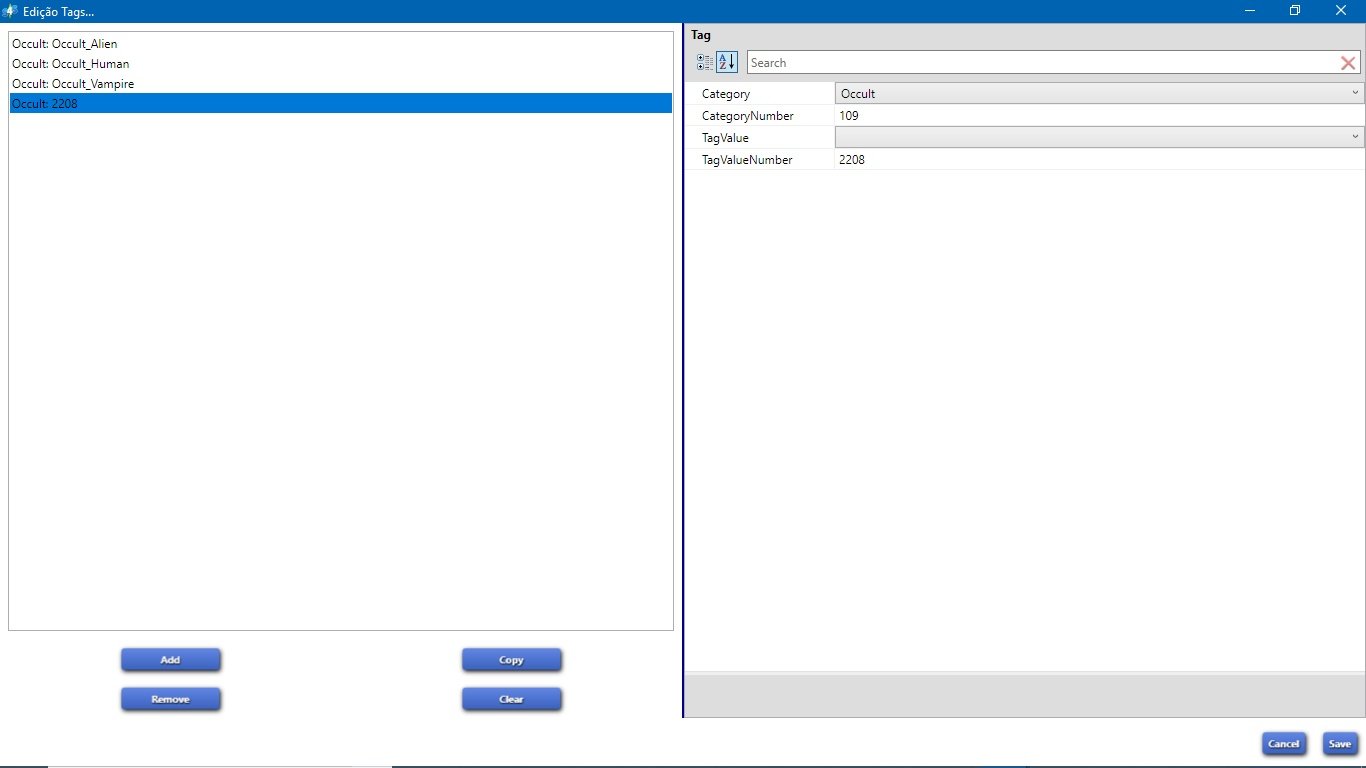Cancel the tag editing dialog
The image size is (1366, 768).
1283,744
